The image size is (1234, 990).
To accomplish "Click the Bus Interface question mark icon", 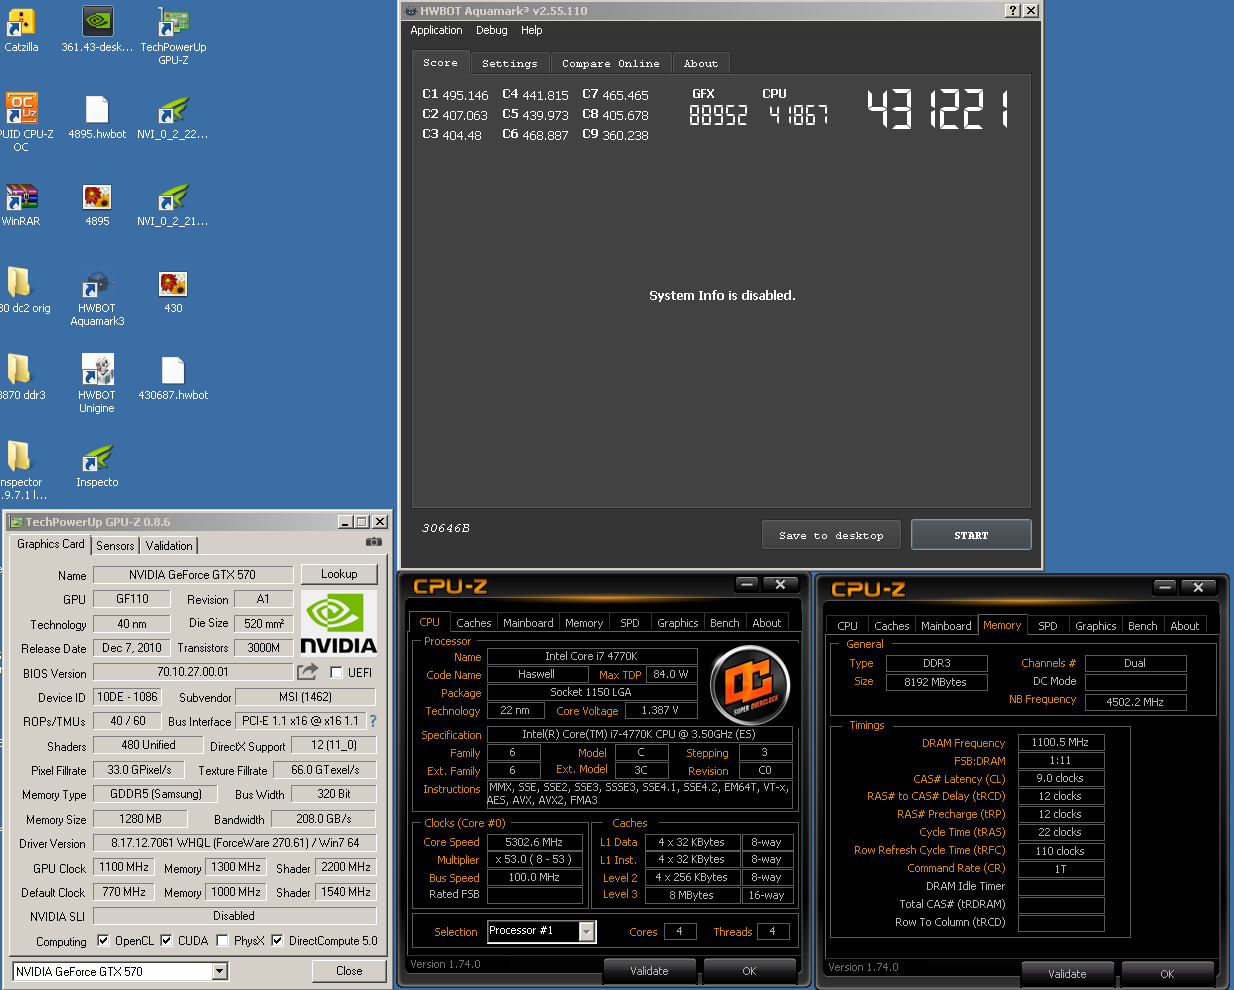I will (373, 720).
